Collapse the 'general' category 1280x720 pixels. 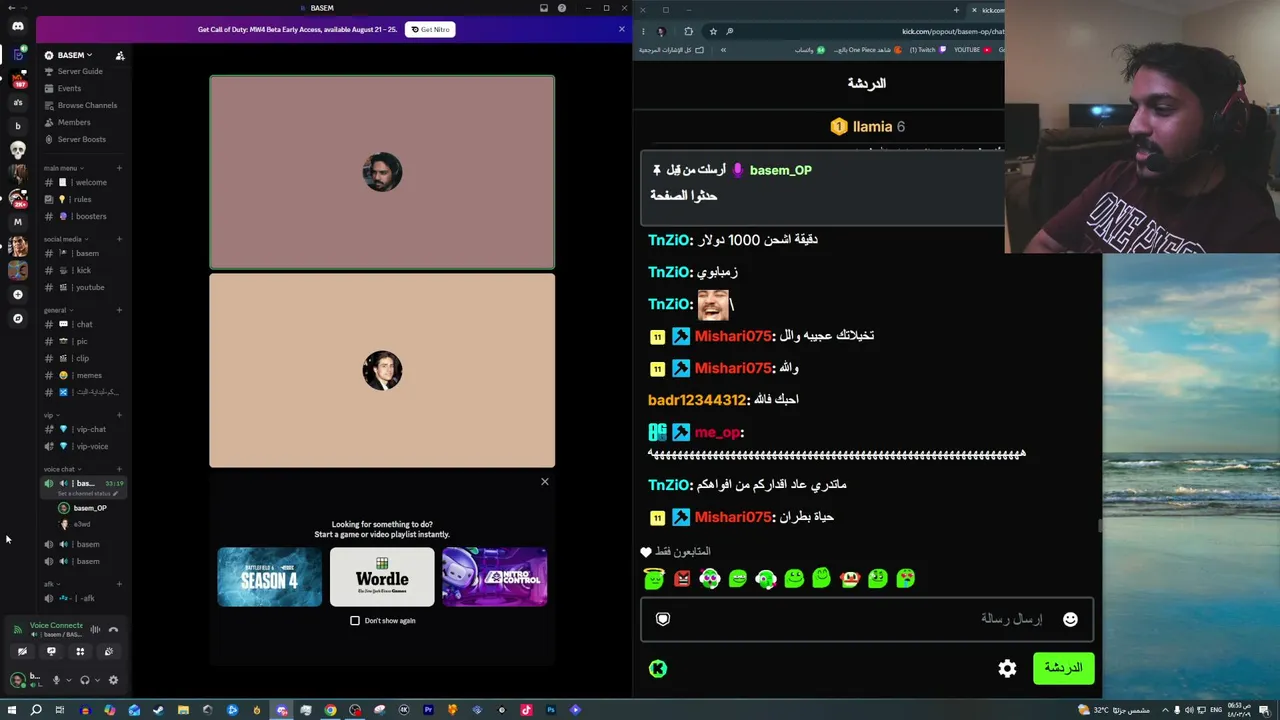[x=57, y=310]
